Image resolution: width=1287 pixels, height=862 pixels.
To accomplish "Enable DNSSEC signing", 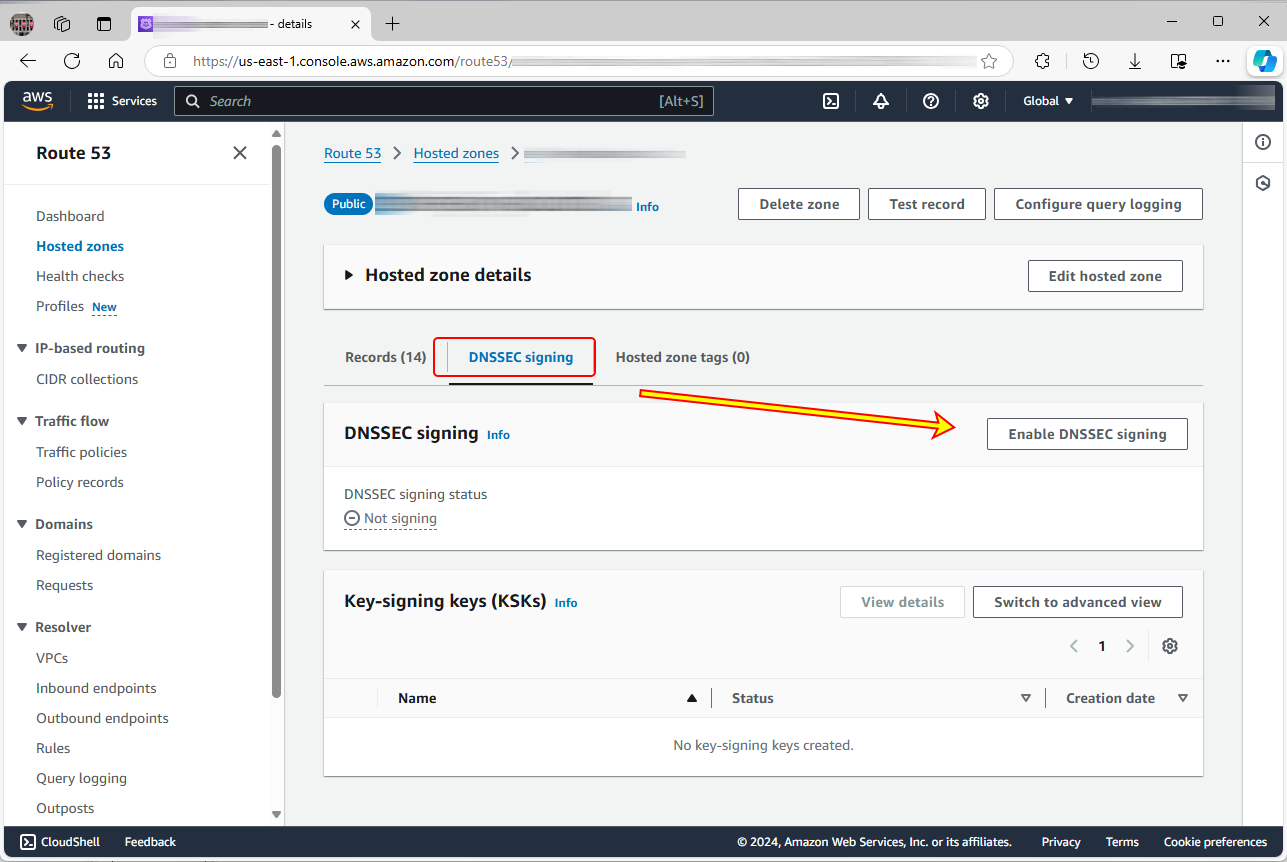I will [x=1087, y=433].
